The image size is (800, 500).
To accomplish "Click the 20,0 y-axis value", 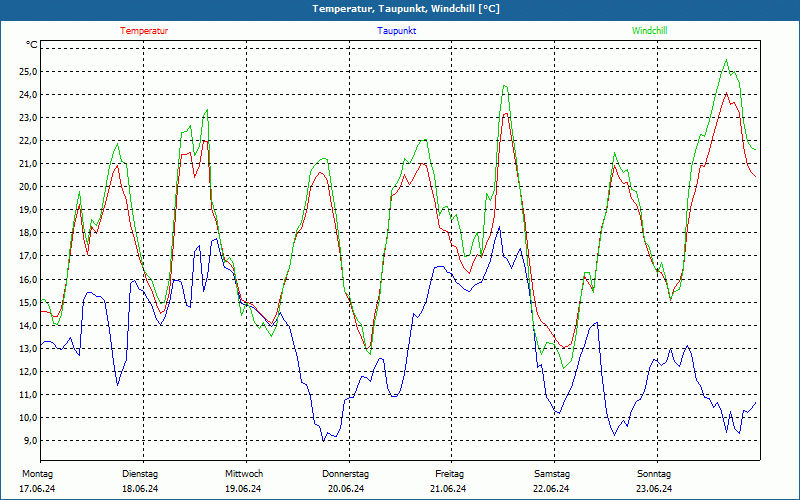I will coord(28,187).
